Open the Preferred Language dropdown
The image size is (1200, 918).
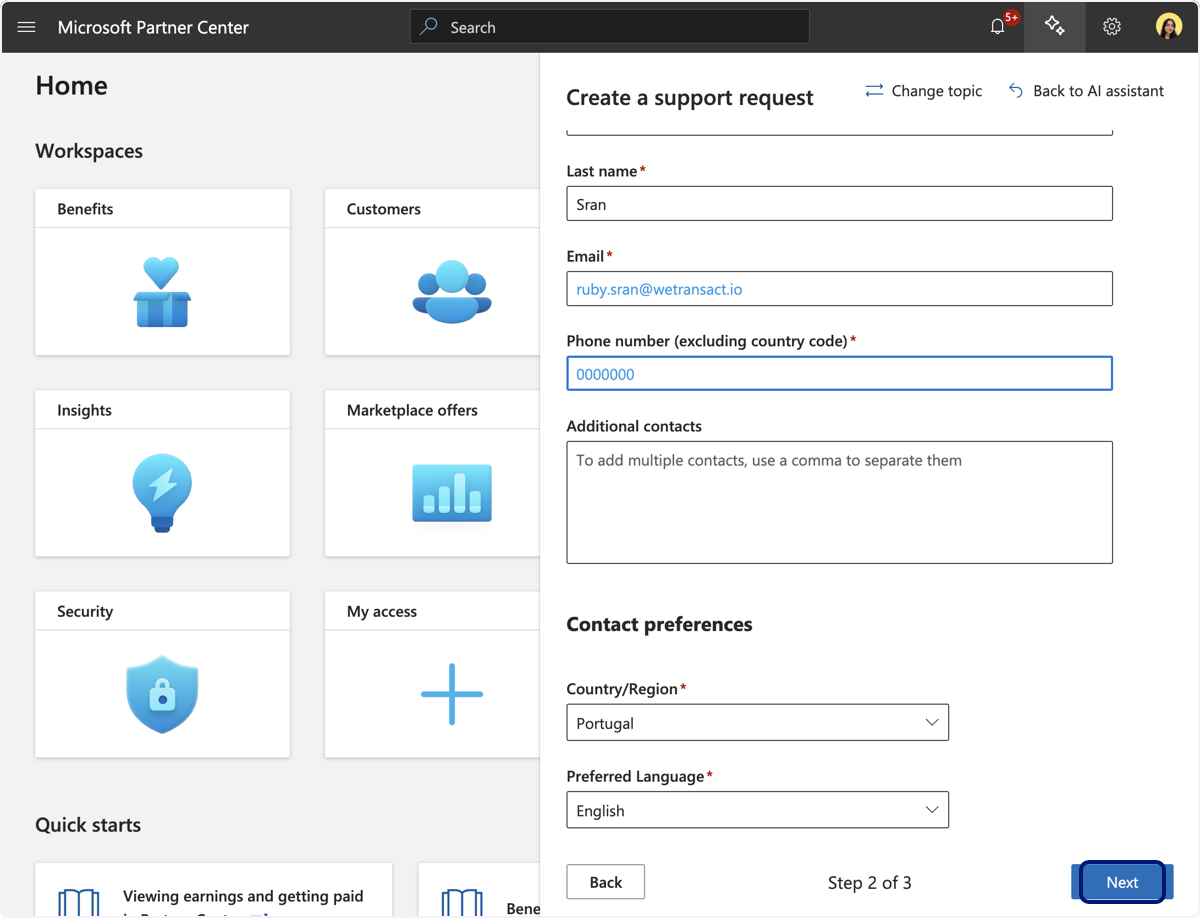tap(757, 810)
